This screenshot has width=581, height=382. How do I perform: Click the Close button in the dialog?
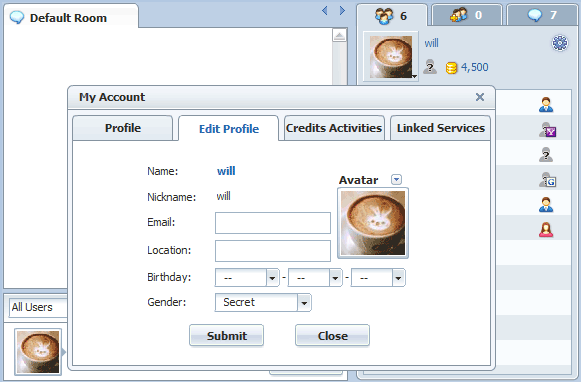tap(332, 336)
